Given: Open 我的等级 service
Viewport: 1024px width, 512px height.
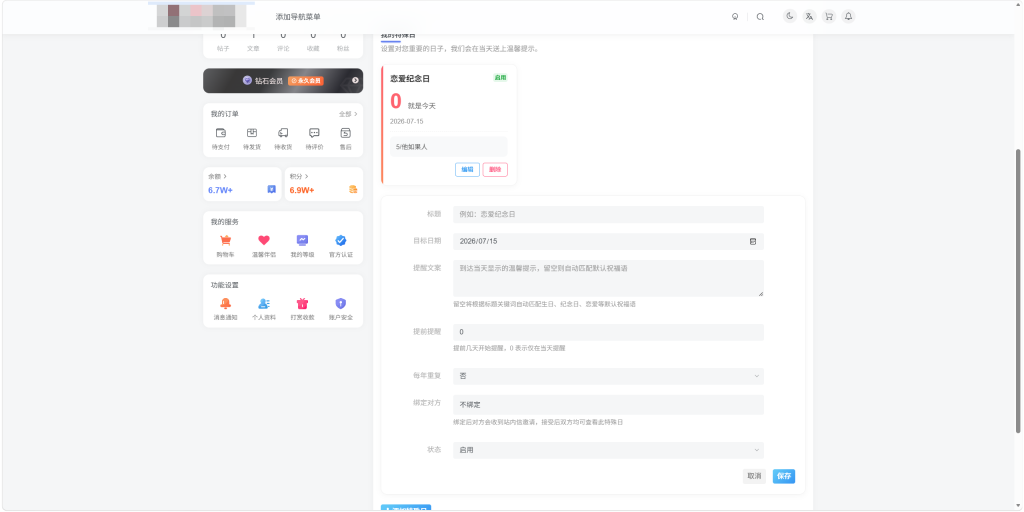Looking at the screenshot, I should [302, 246].
